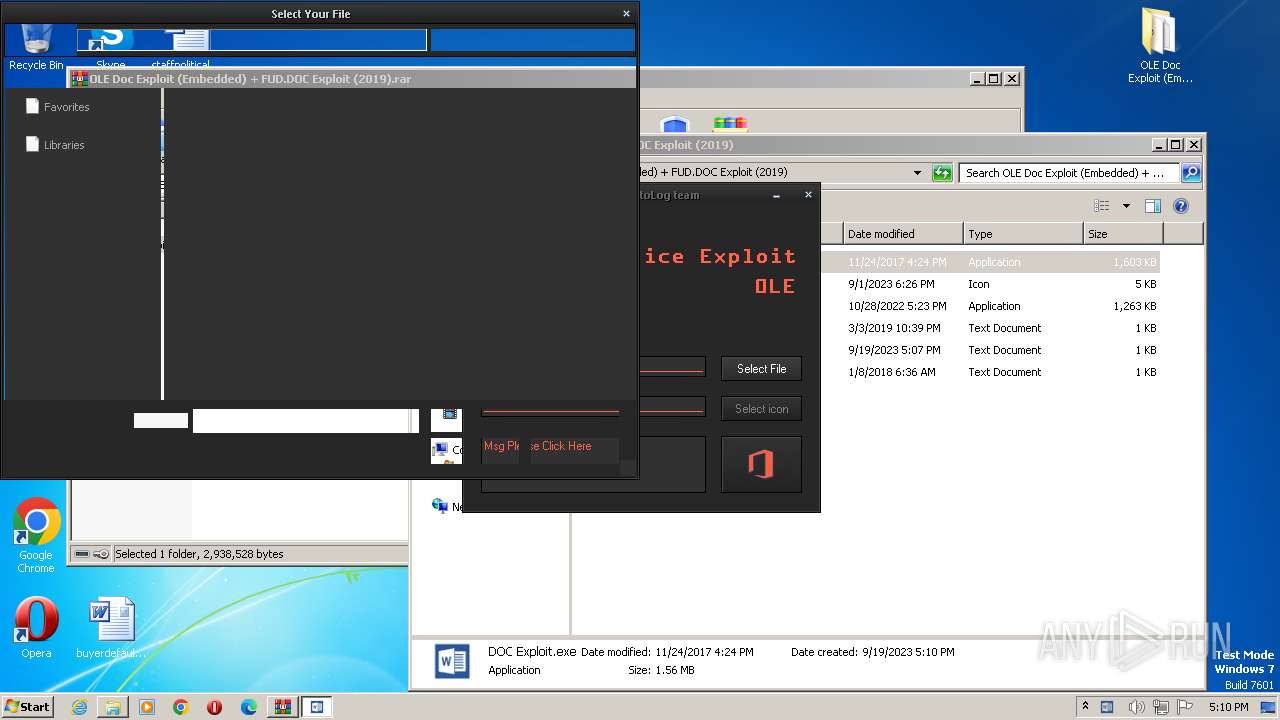Select the row dated 11/24/2017 4:24 PM
Image resolution: width=1280 pixels, height=720 pixels.
(990, 262)
